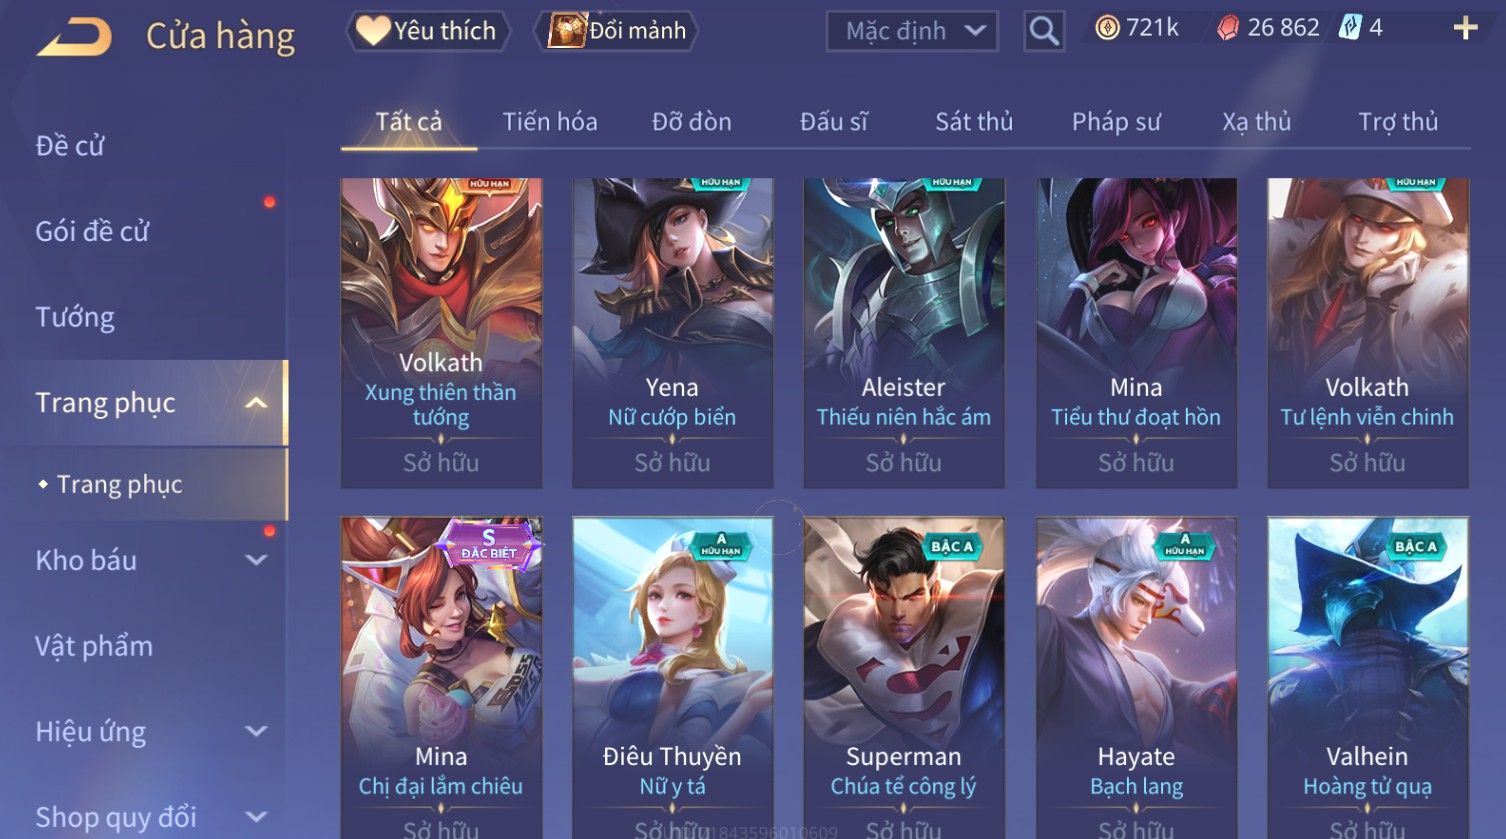1506x839 pixels.
Task: Expand the Hiệu ứng sidebar section
Action: tap(257, 732)
